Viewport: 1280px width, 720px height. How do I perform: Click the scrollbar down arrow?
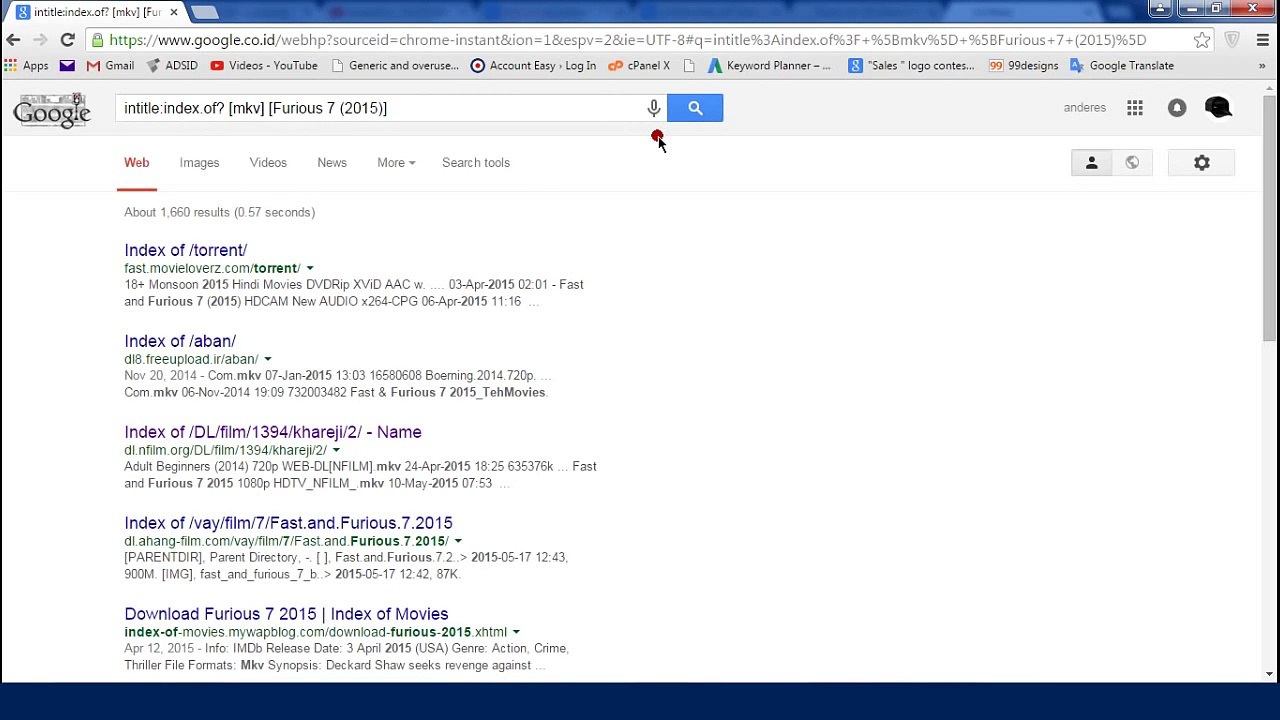click(x=1269, y=674)
